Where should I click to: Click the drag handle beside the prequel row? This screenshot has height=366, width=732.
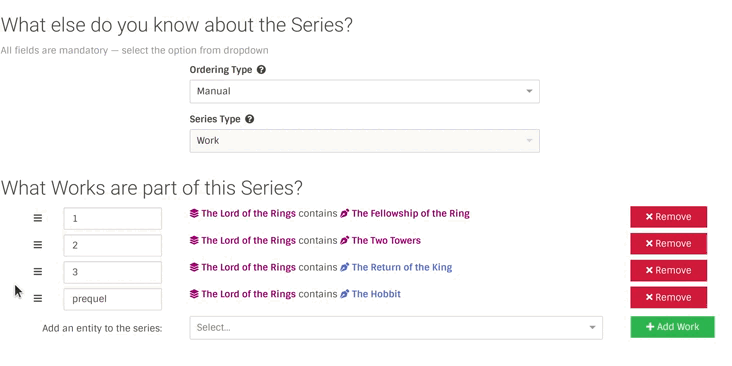tap(38, 298)
